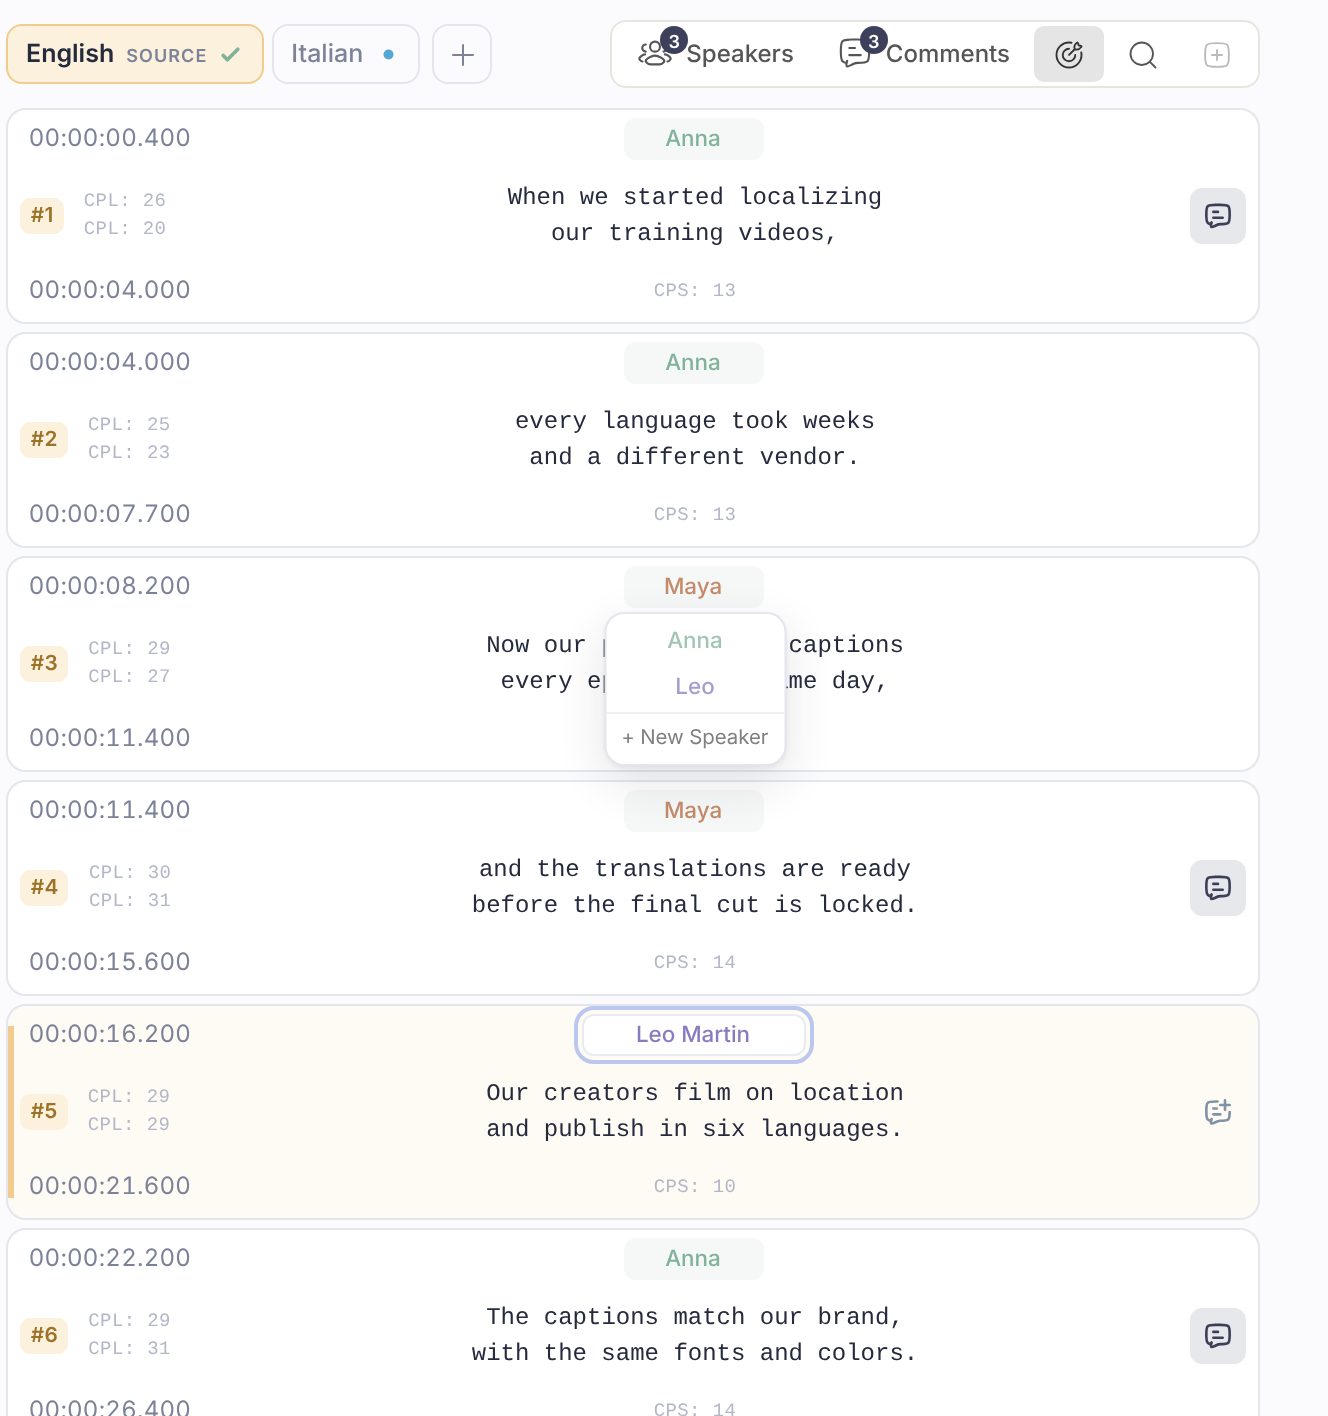Open comment on subtitle #4
This screenshot has height=1416, width=1328.
pos(1218,888)
